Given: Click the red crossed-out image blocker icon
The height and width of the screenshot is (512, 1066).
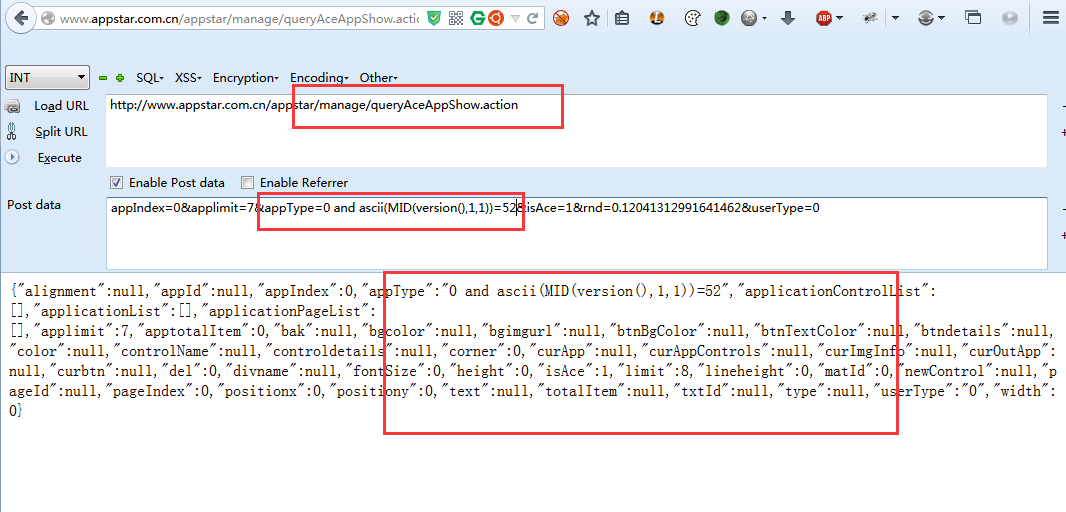Looking at the screenshot, I should tap(561, 19).
